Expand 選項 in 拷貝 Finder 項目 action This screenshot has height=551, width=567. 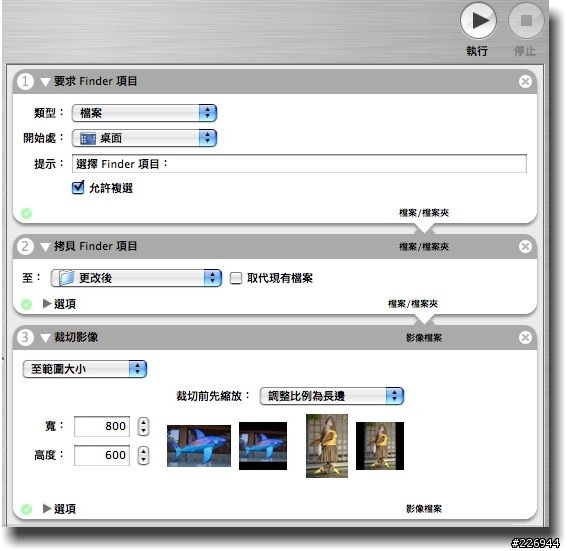pyautogui.click(x=47, y=303)
